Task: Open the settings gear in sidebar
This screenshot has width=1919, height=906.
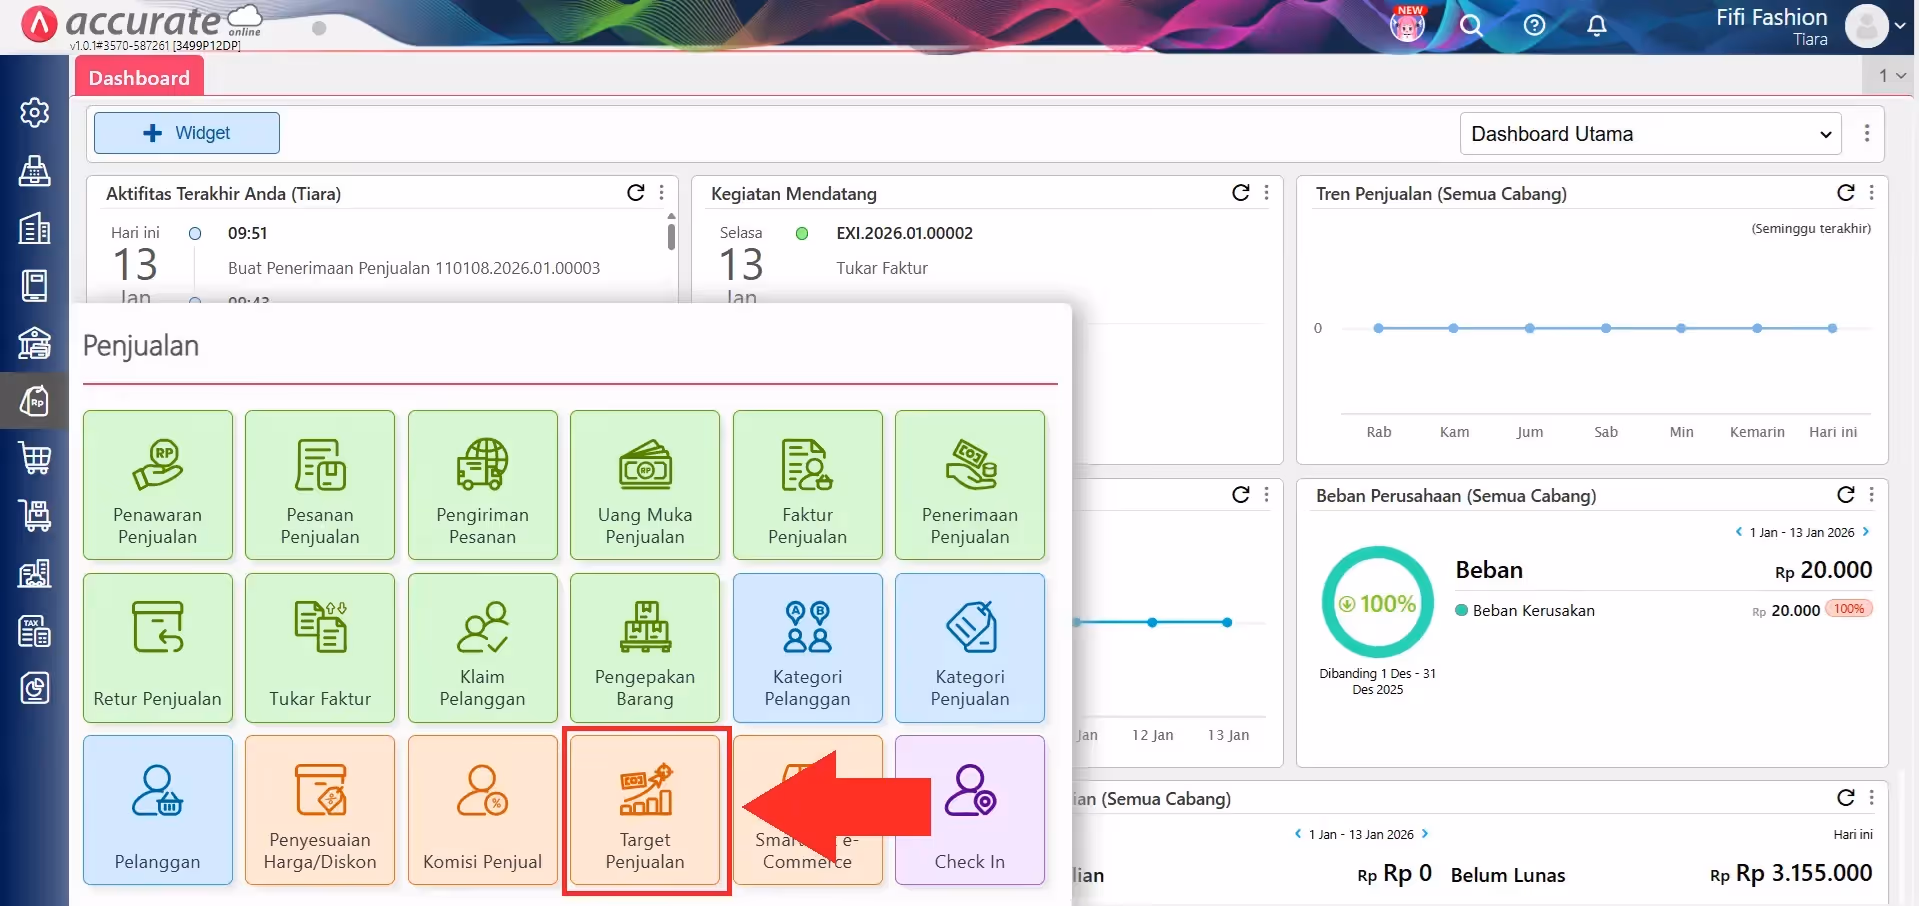Action: (35, 113)
